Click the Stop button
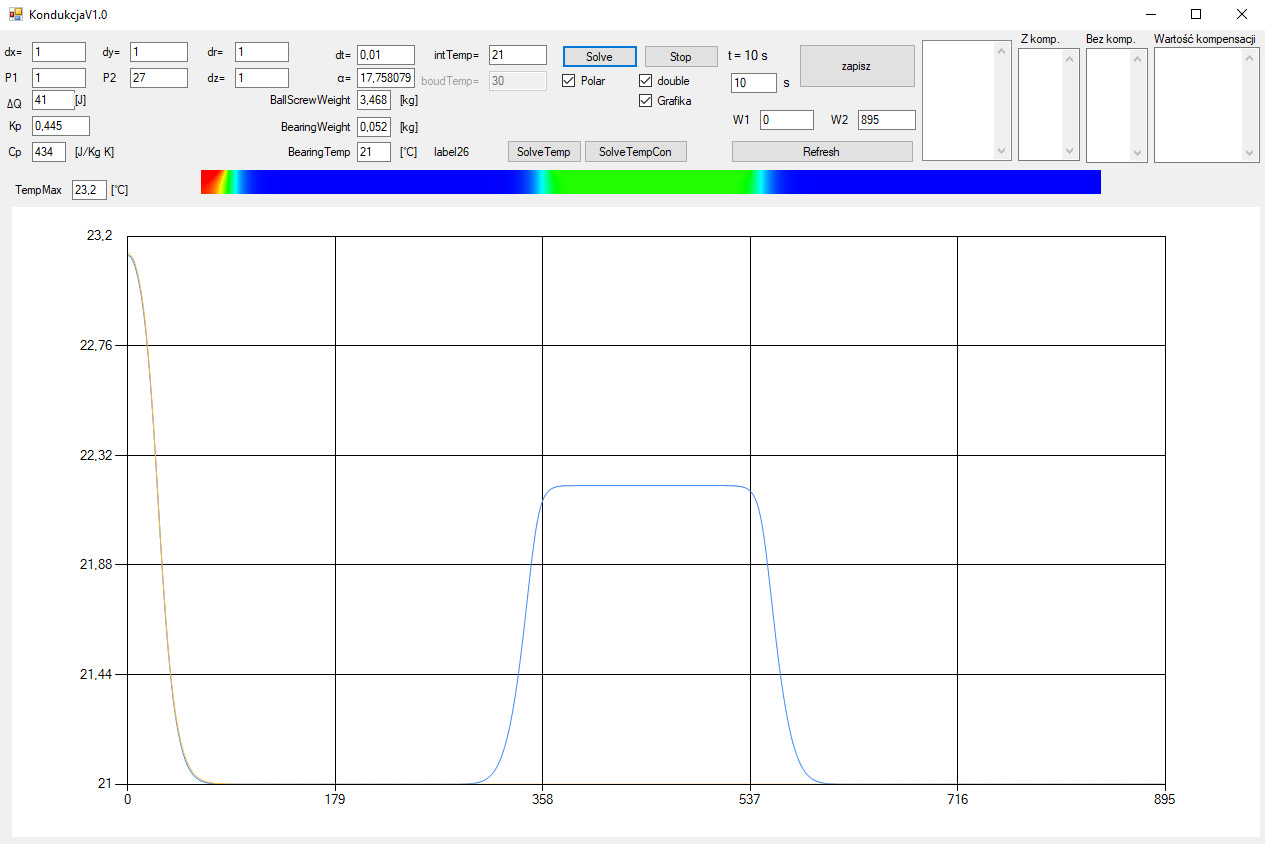The image size is (1265, 844). (x=681, y=57)
